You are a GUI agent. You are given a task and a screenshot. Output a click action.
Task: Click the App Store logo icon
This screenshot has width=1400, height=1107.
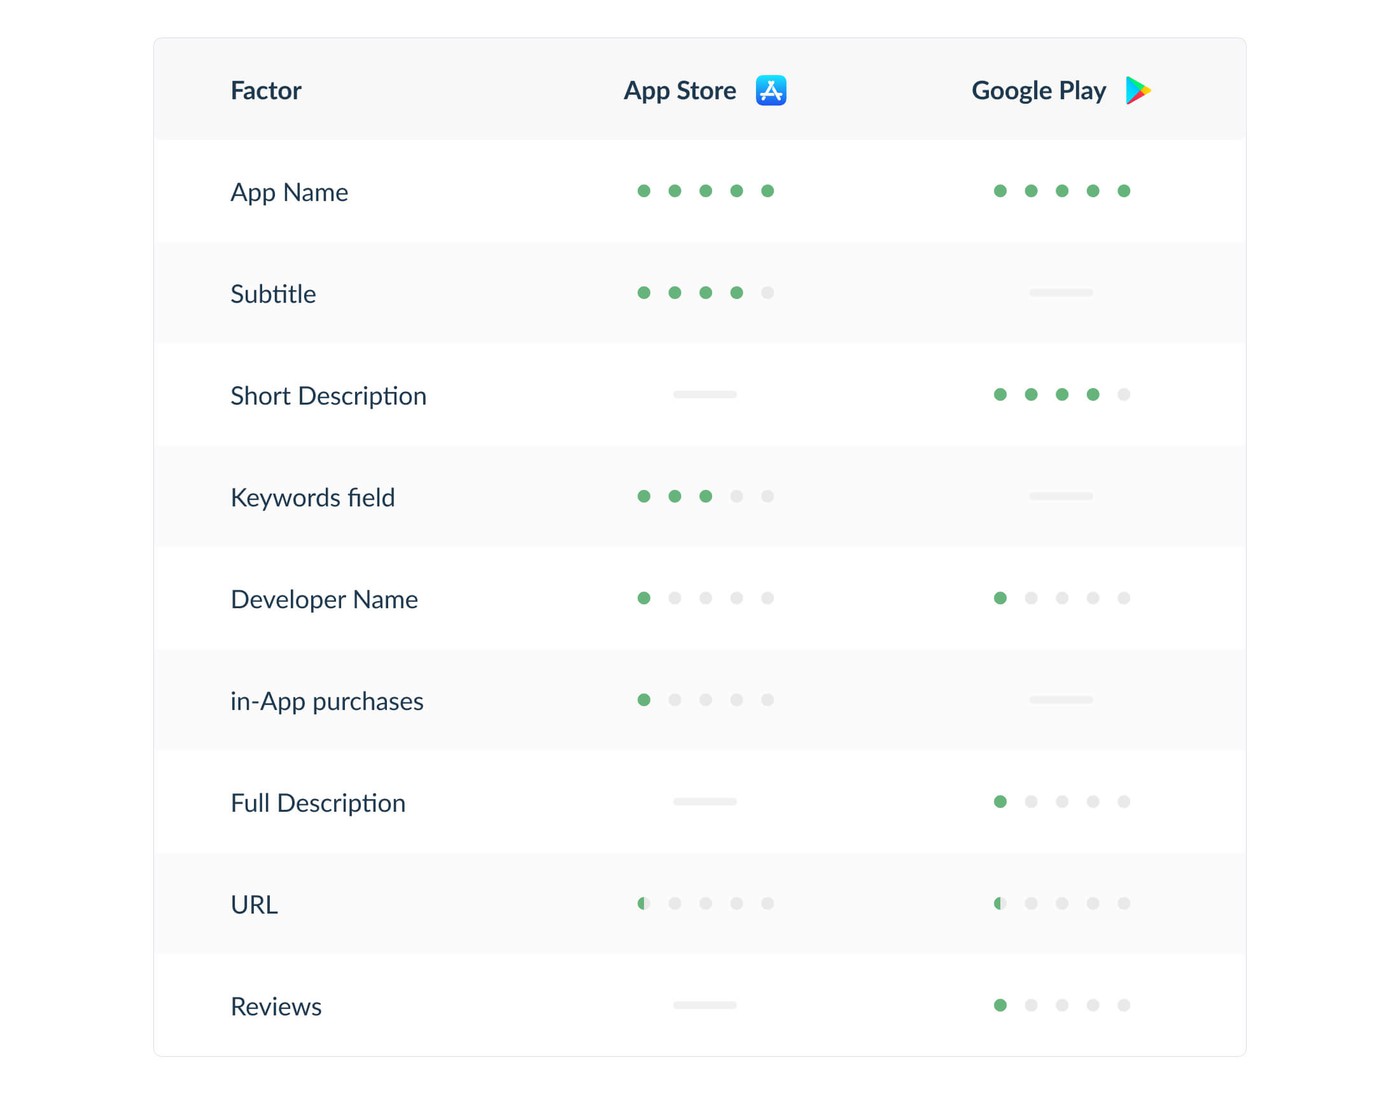pos(771,90)
